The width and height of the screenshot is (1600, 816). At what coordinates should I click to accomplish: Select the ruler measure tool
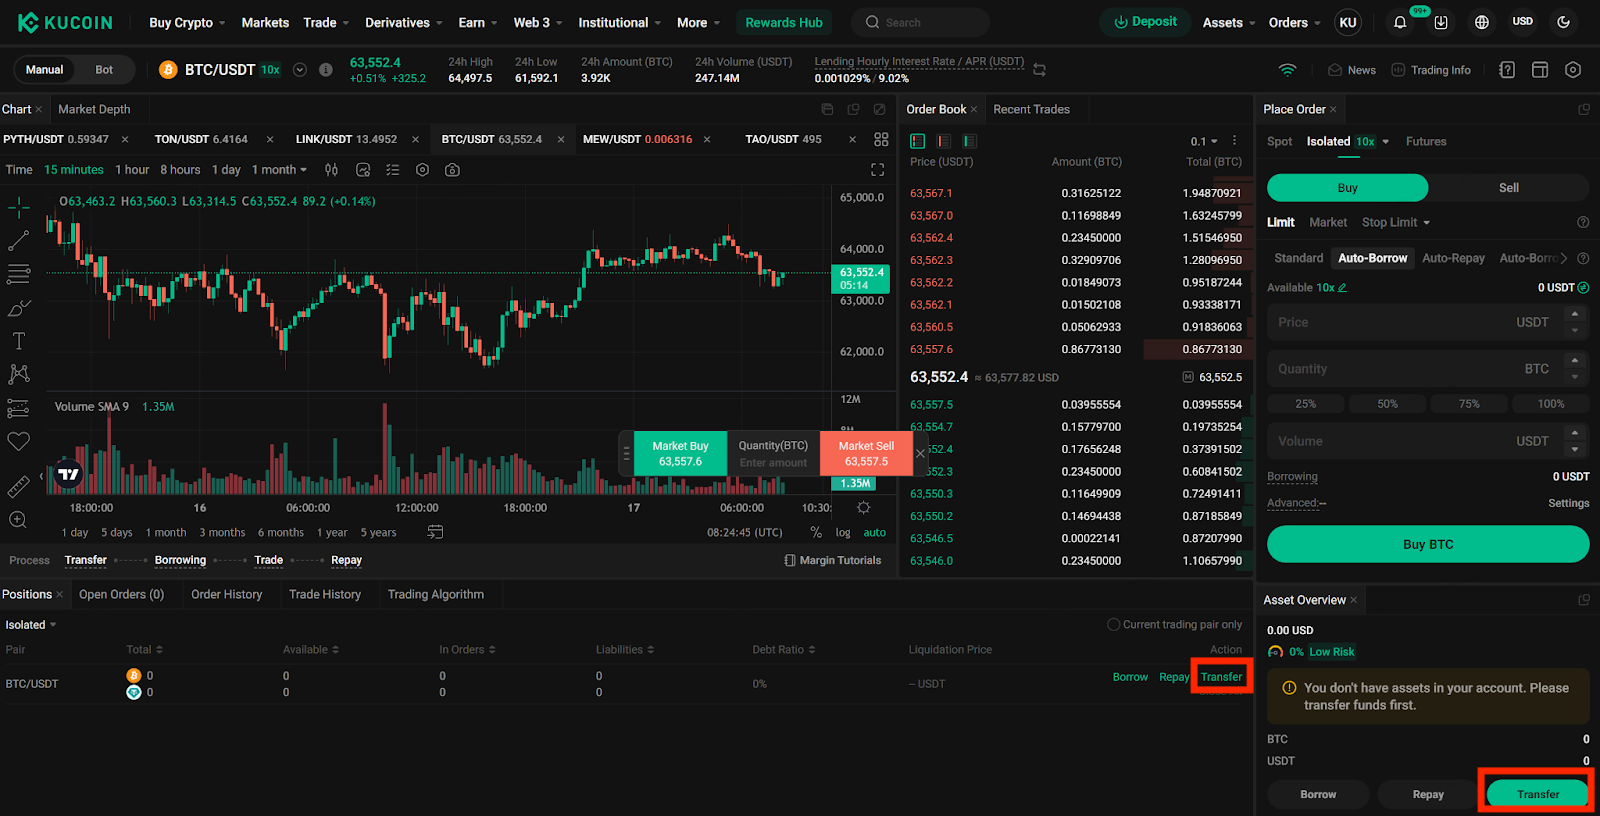coord(19,487)
